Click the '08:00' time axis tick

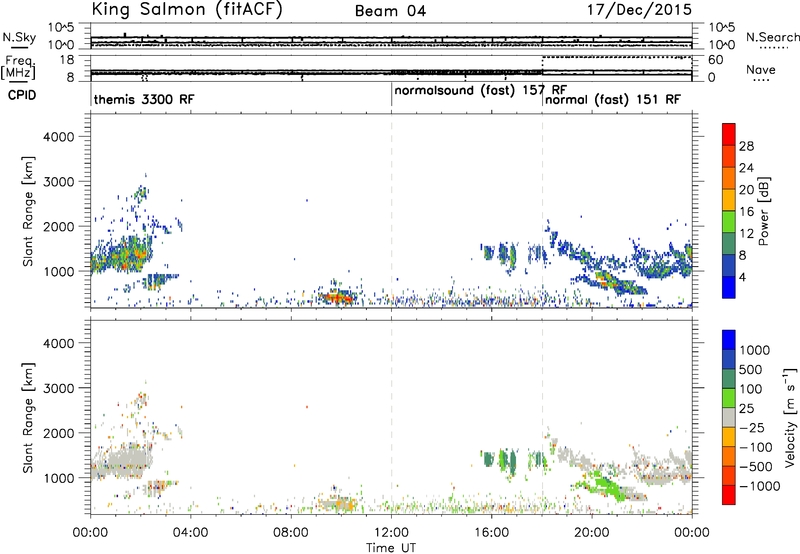[x=291, y=533]
